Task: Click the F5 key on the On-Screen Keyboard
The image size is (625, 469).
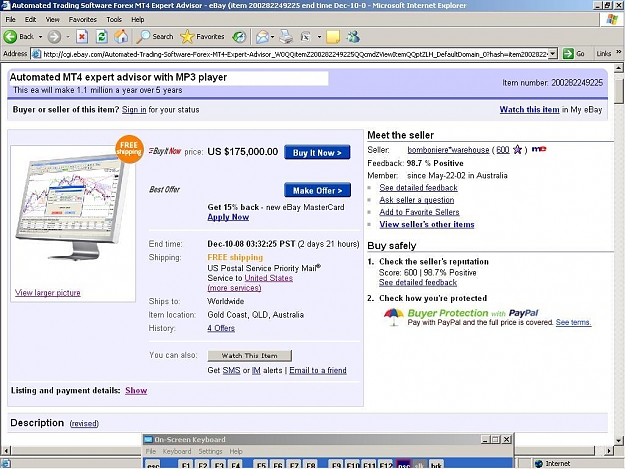Action: click(x=261, y=465)
